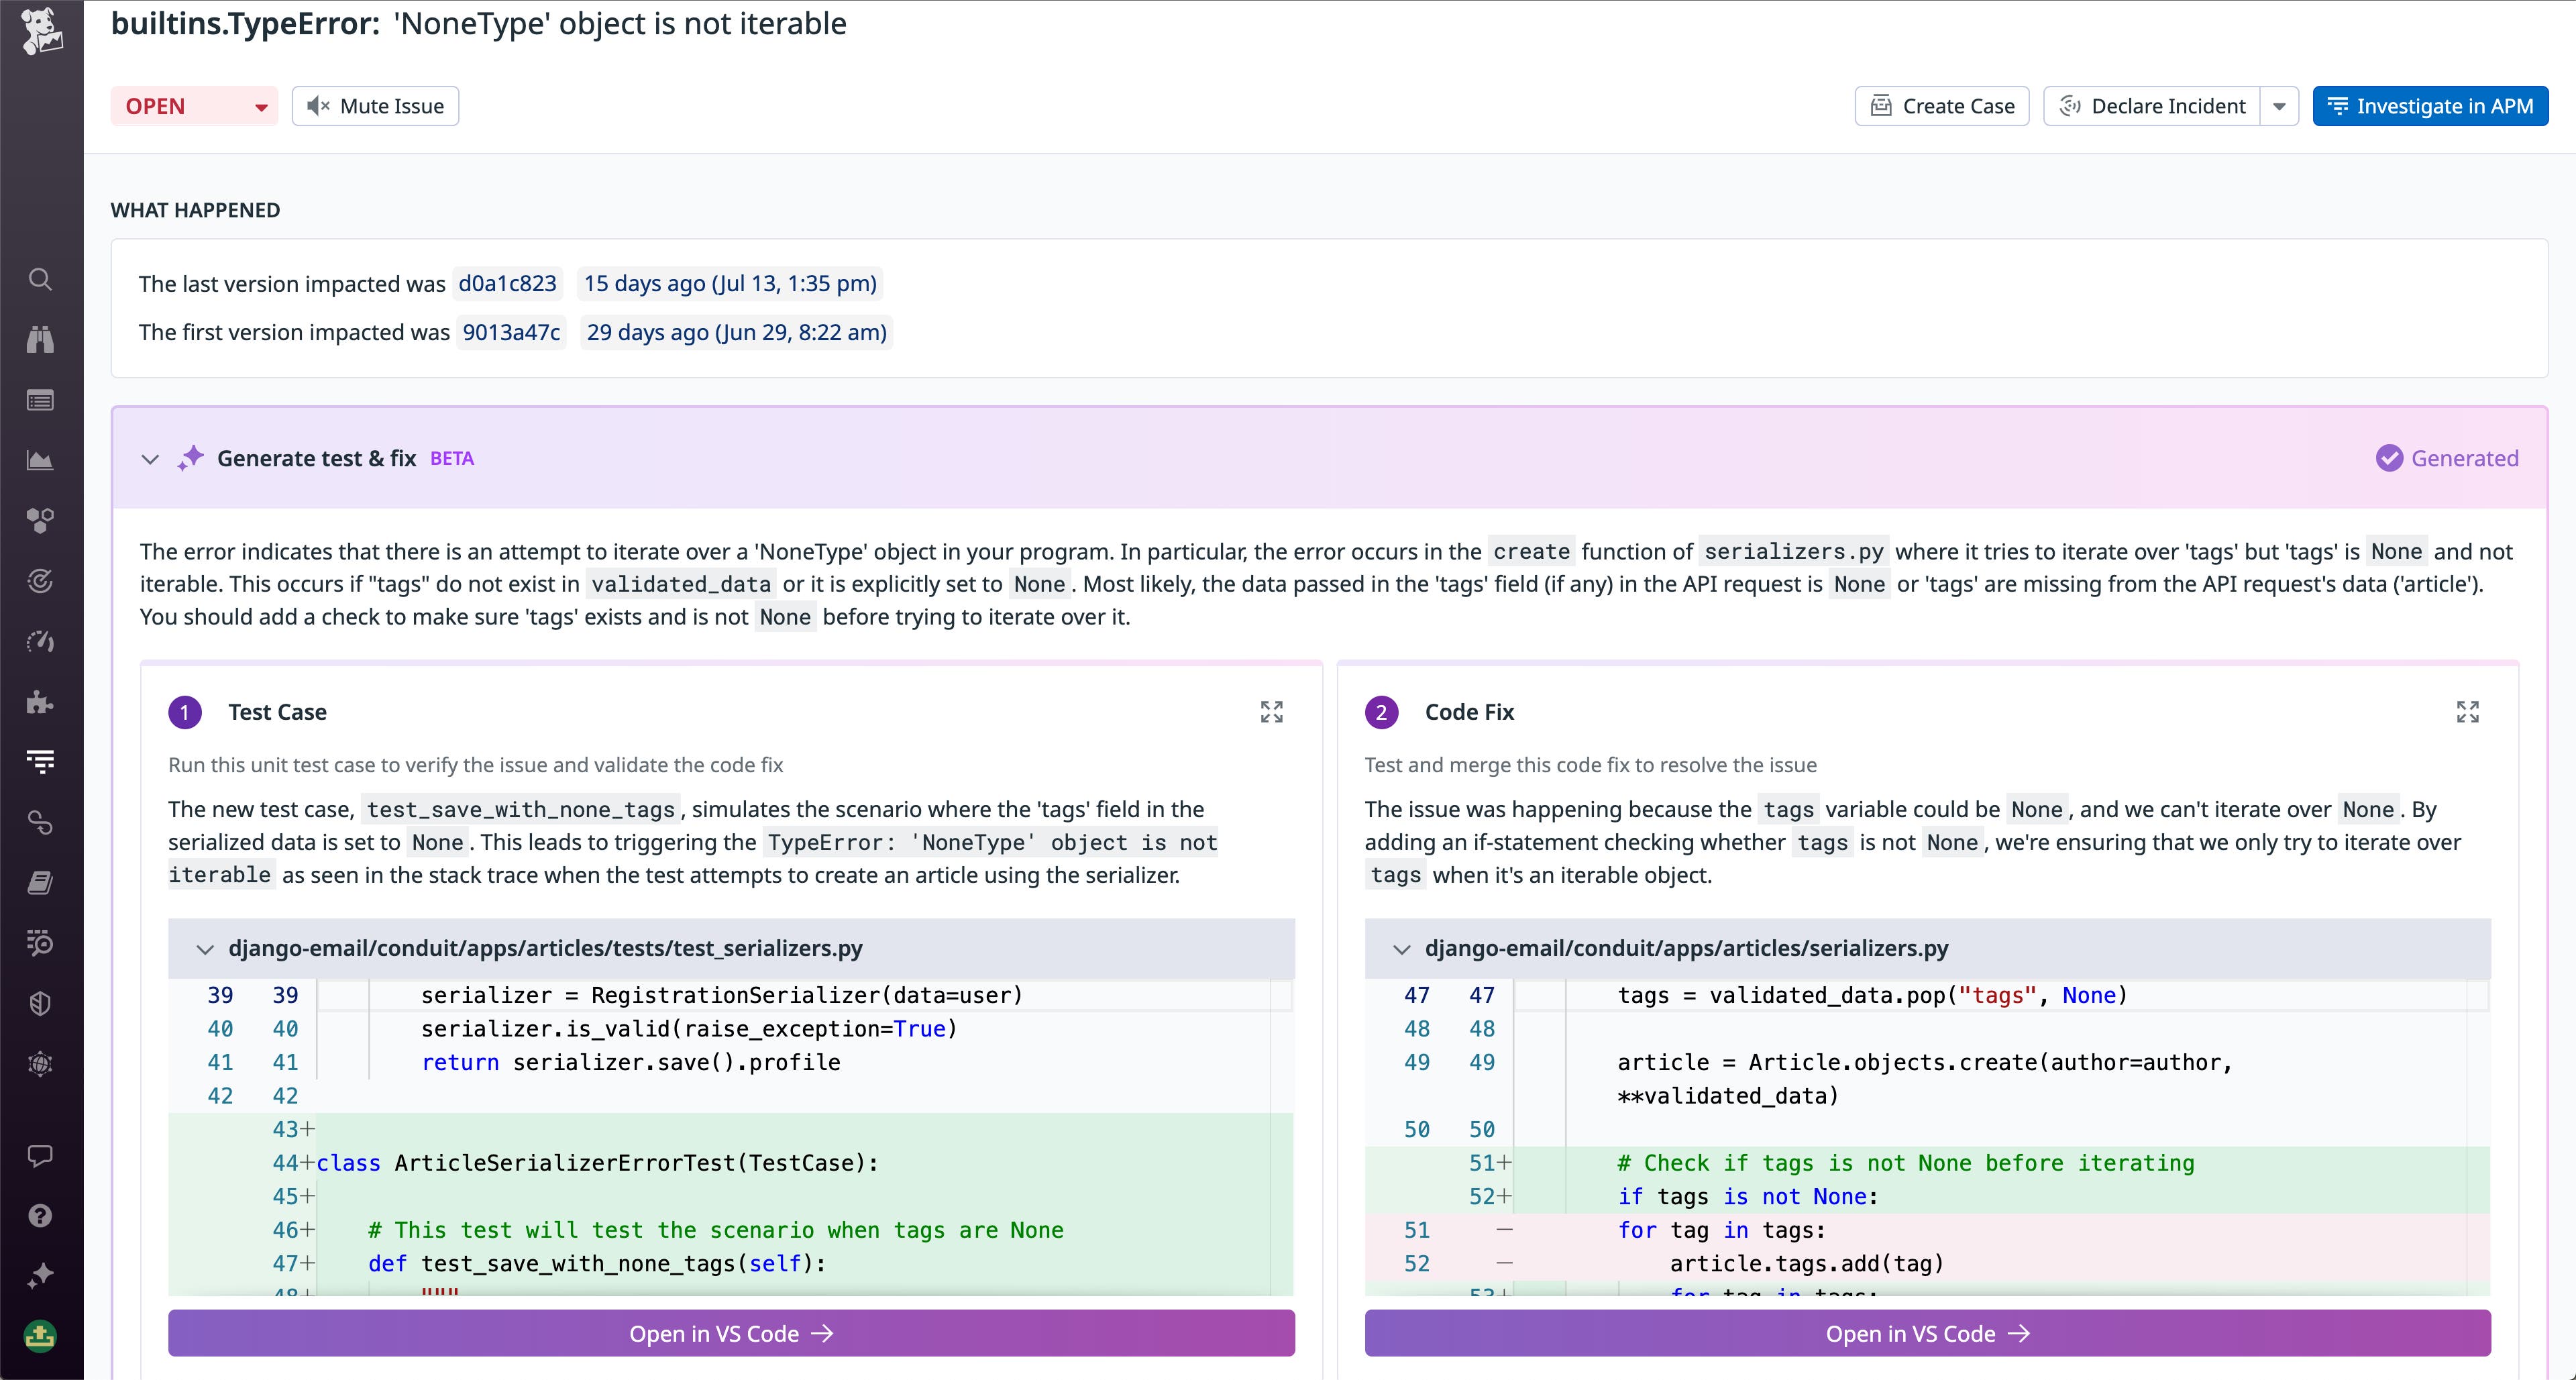2576x1380 pixels.
Task: Open the Metrics chart icon in sidebar
Action: point(40,460)
